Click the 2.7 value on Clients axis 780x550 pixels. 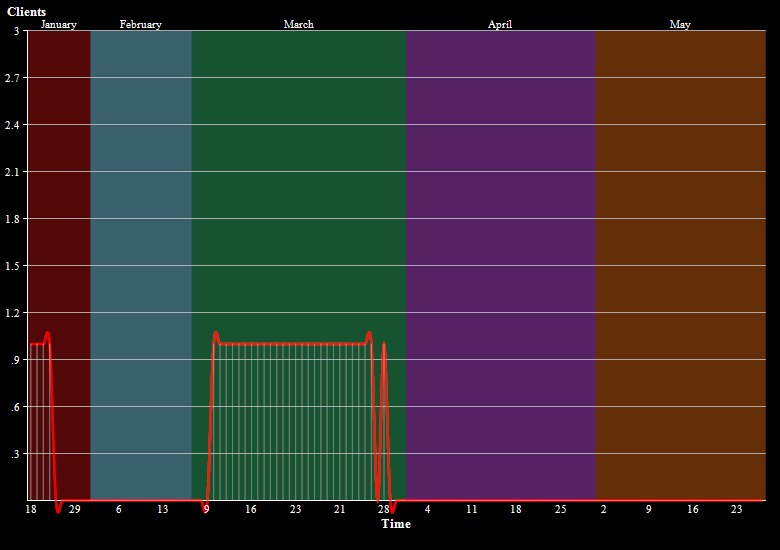click(12, 78)
